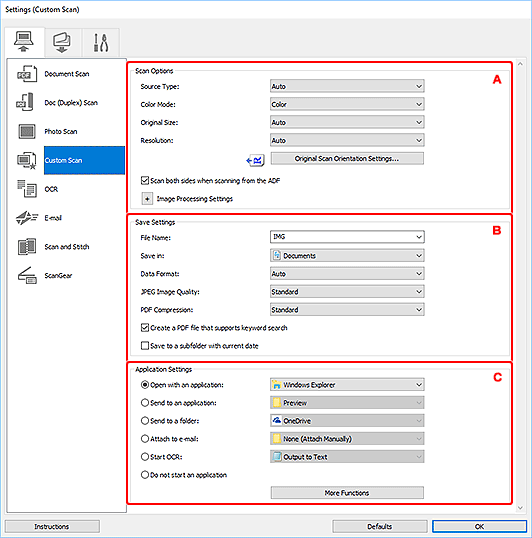532x538 pixels.
Task: Open the General Settings tools tab
Action: [101, 42]
